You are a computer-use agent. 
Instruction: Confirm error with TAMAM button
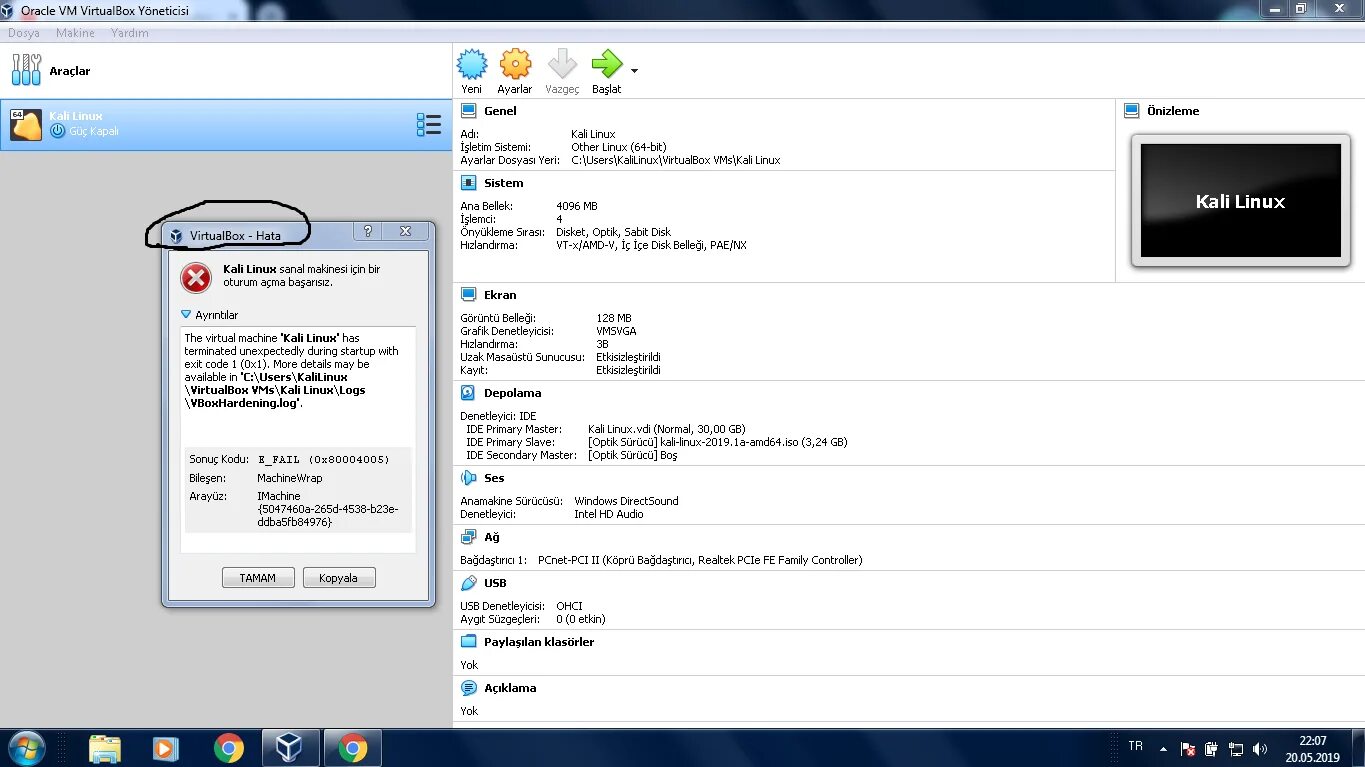coord(258,578)
